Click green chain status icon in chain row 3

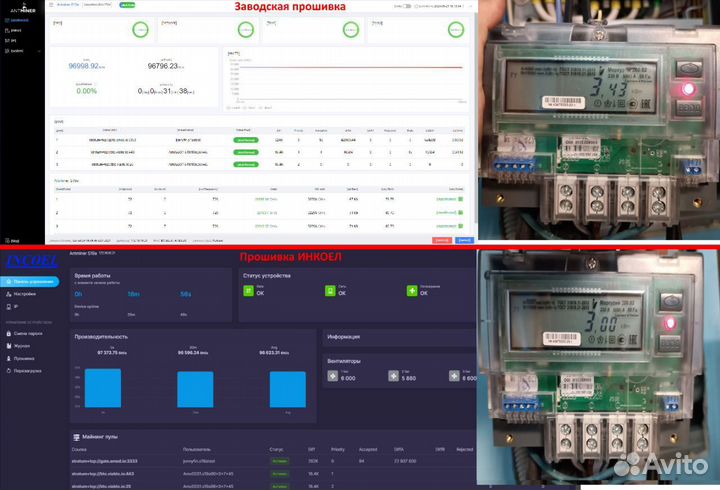[461, 226]
